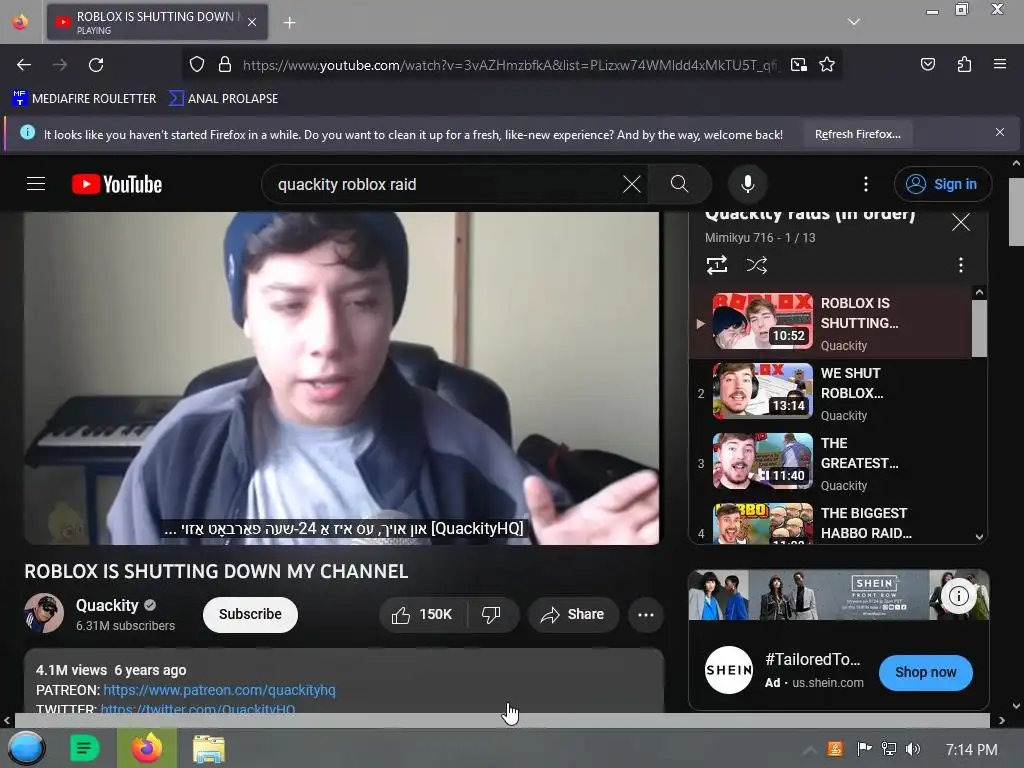This screenshot has width=1024, height=768.
Task: Toggle shuffle playlist
Action: point(756,264)
